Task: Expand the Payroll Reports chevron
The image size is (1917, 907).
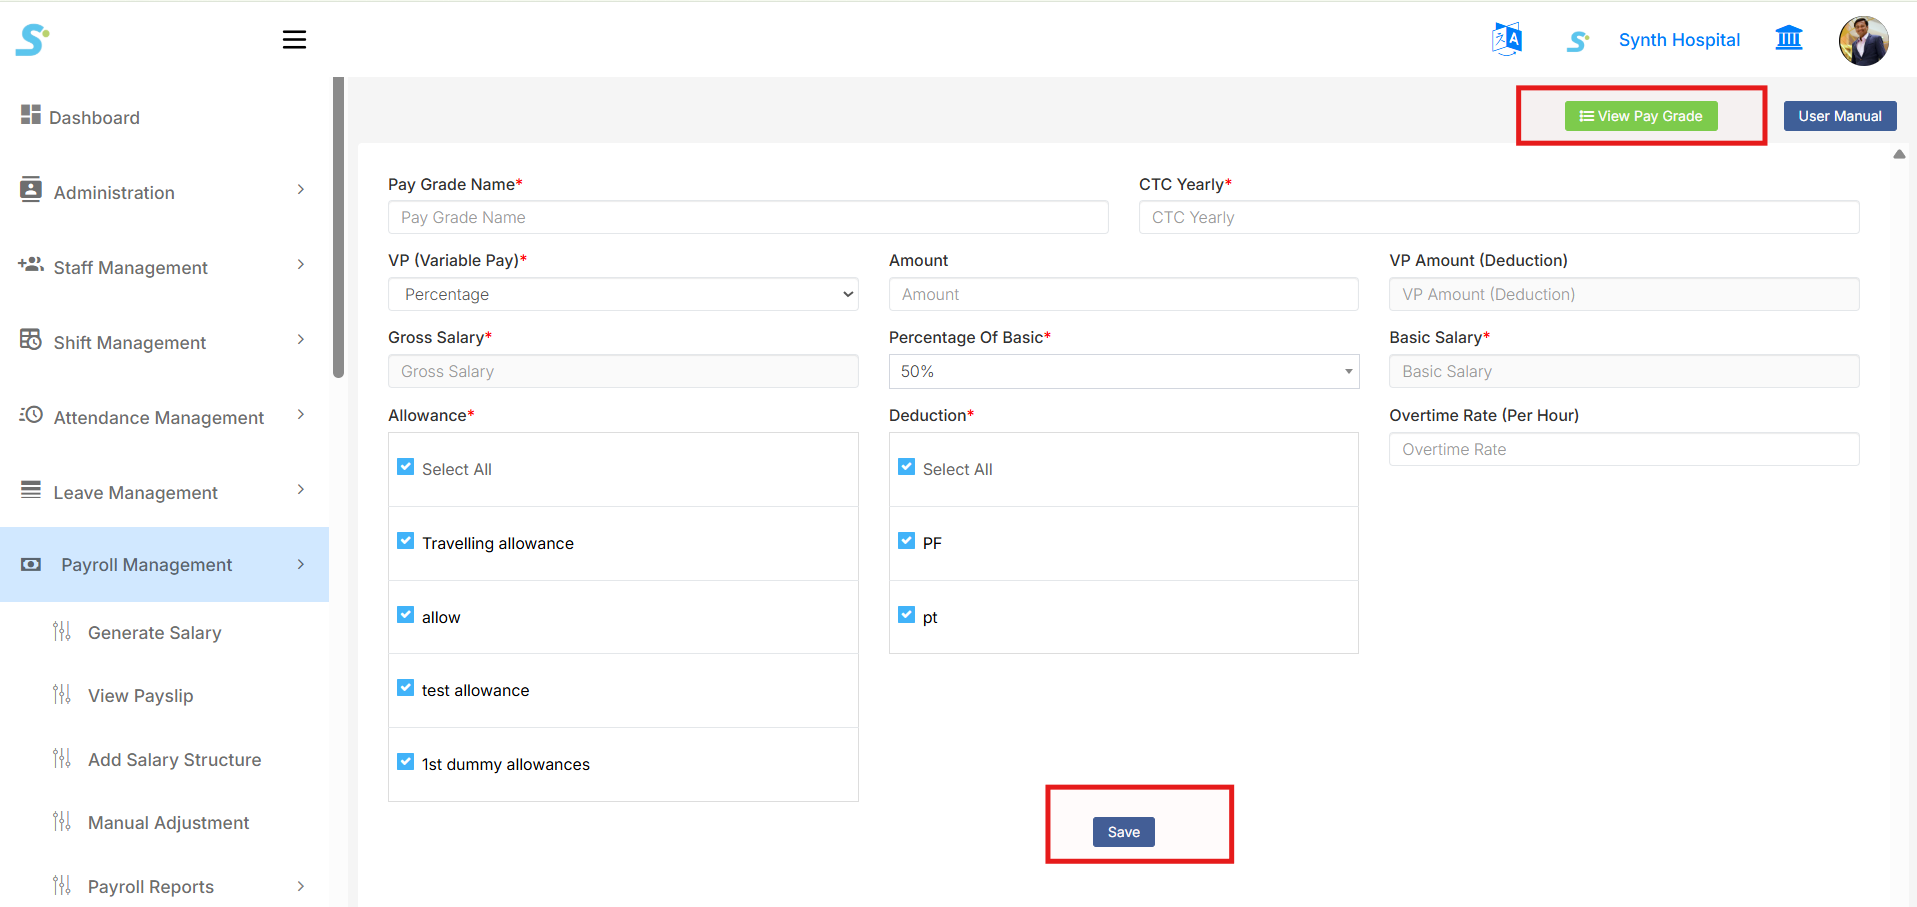Action: (301, 886)
